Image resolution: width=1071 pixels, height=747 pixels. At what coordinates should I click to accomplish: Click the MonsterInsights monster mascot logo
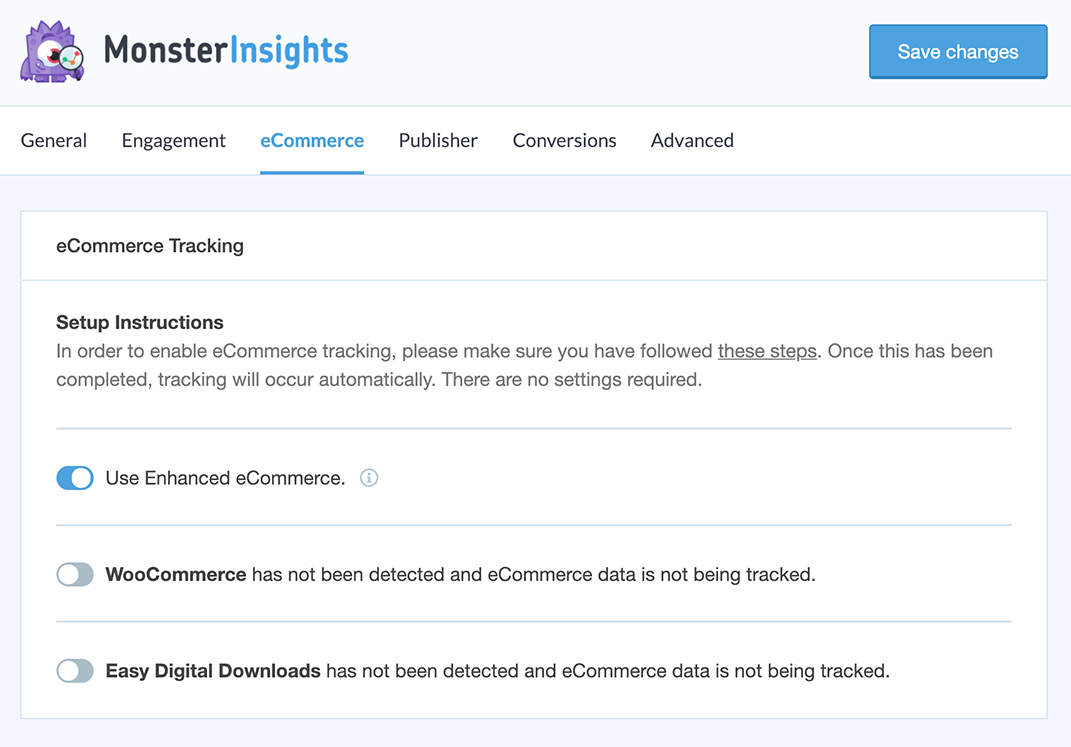pos(52,52)
